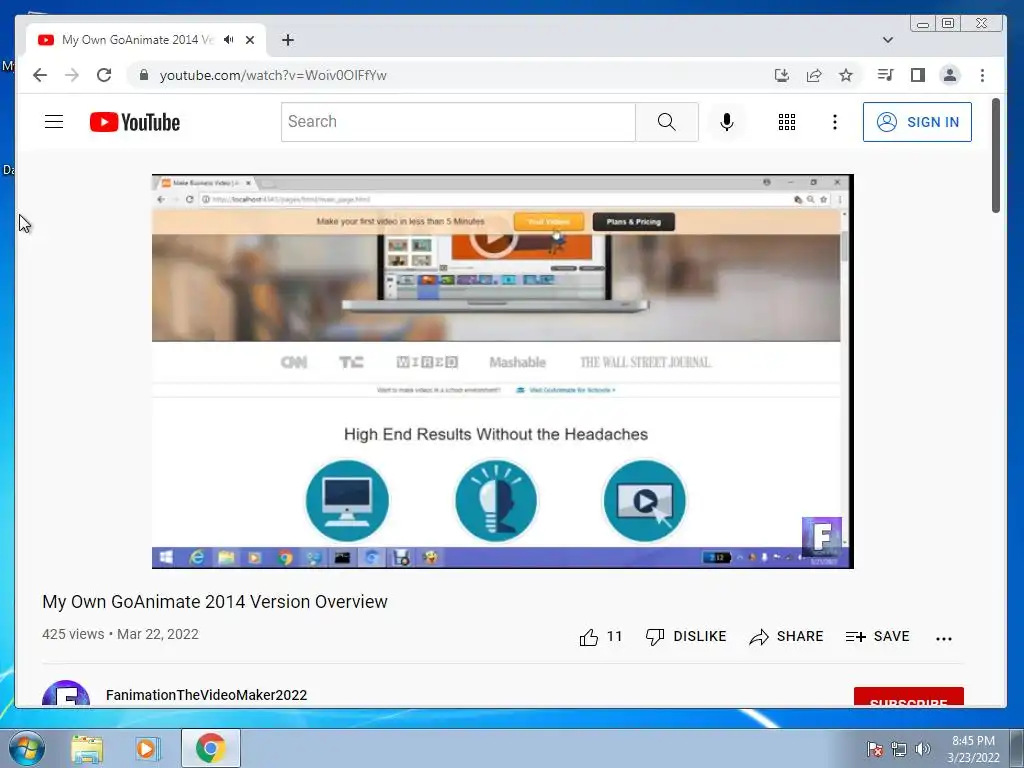1024x768 pixels.
Task: Open Chrome three-dot menu
Action: (x=982, y=75)
